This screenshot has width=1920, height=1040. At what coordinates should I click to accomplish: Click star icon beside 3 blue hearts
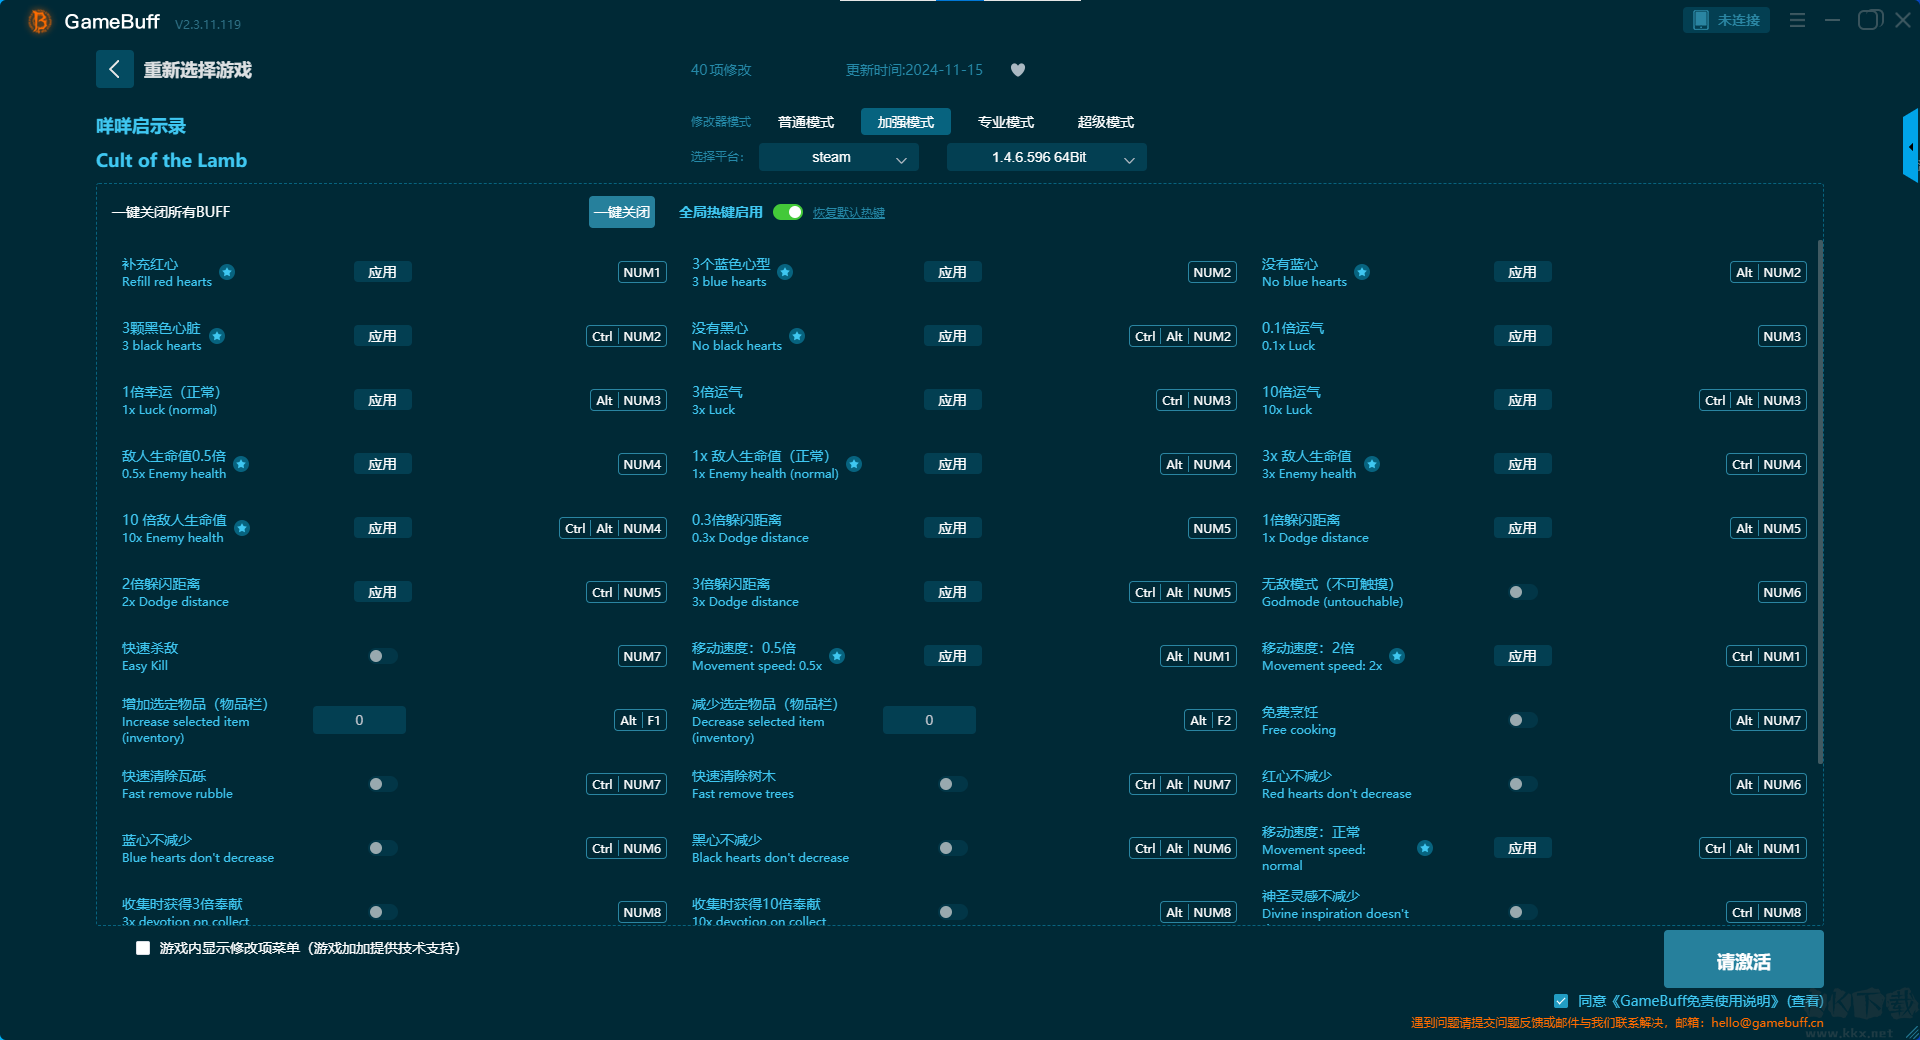click(x=785, y=272)
